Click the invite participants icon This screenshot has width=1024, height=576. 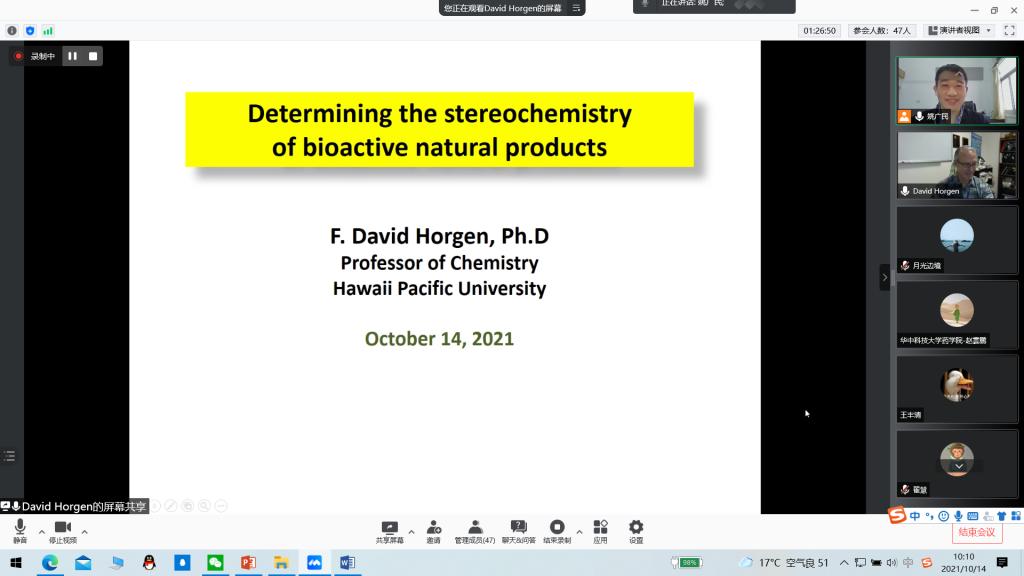434,530
